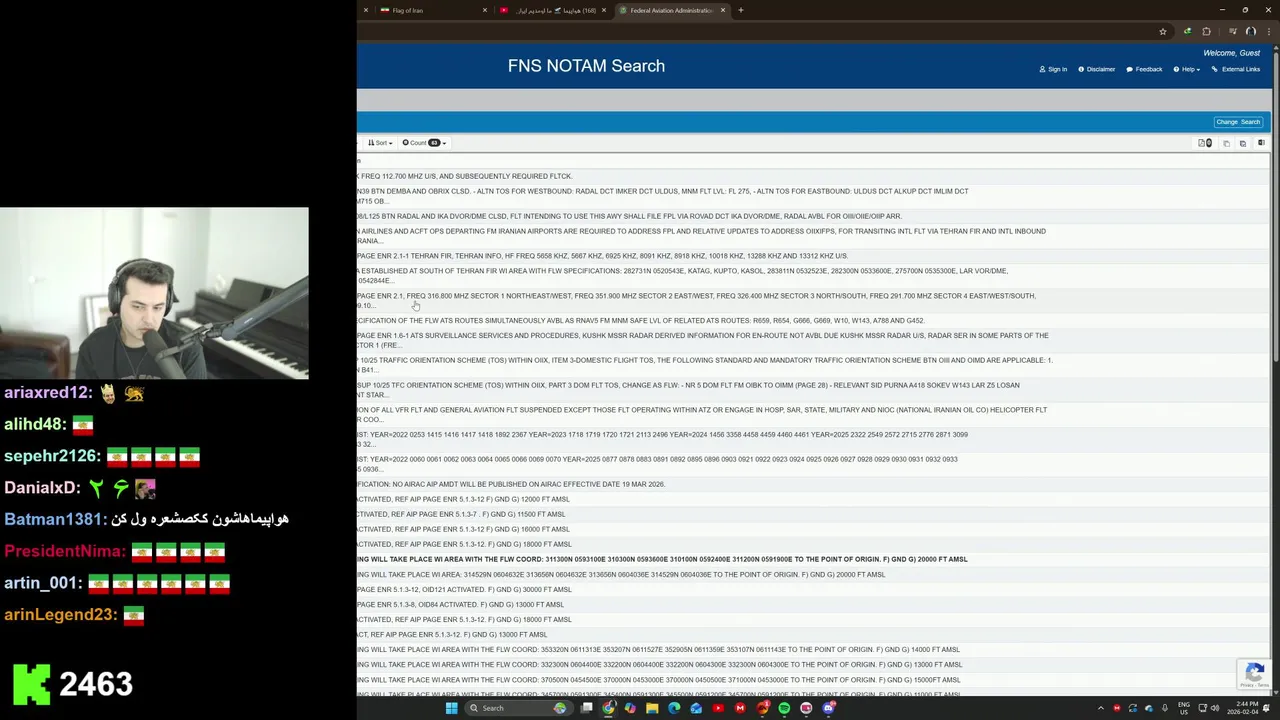This screenshot has width=1280, height=720.
Task: Open the Sign In link
Action: click(1053, 69)
